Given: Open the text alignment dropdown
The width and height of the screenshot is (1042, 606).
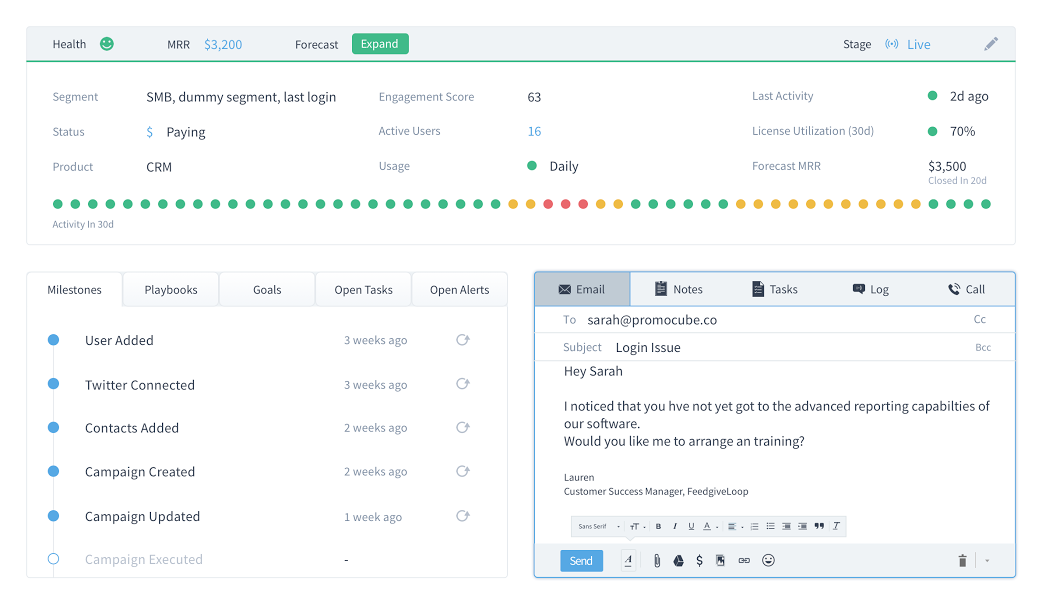Looking at the screenshot, I should (x=735, y=526).
